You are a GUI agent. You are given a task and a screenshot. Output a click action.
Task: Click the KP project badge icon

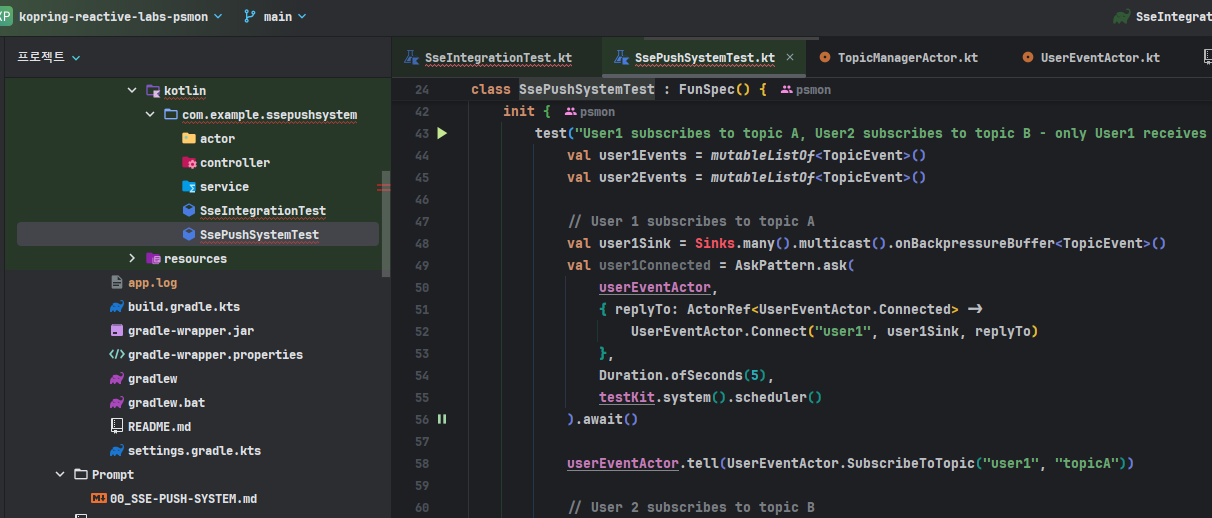coord(5,16)
